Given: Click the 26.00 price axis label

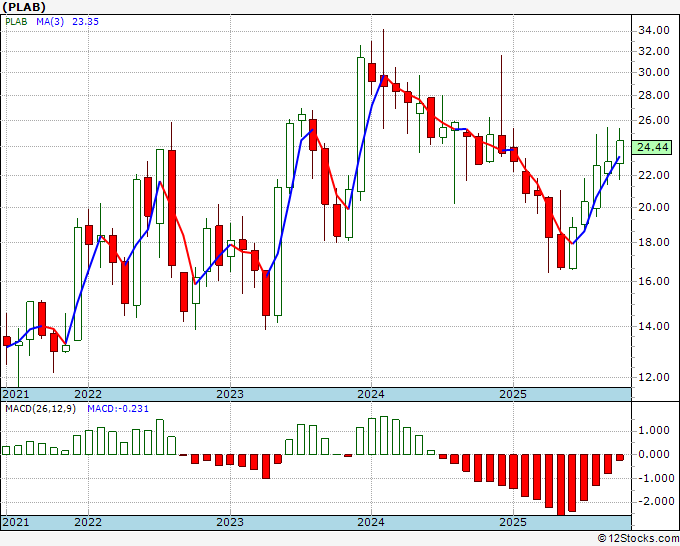Looking at the screenshot, I should [x=654, y=120].
